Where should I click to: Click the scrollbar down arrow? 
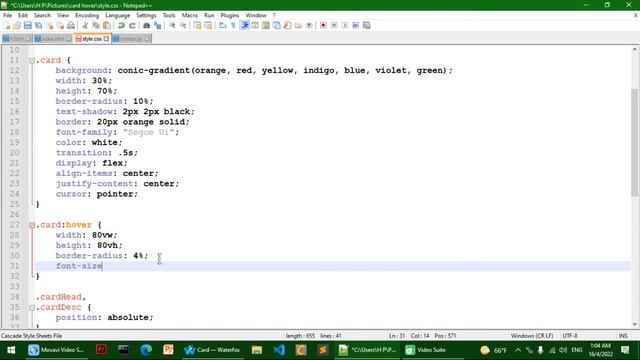pos(634,324)
